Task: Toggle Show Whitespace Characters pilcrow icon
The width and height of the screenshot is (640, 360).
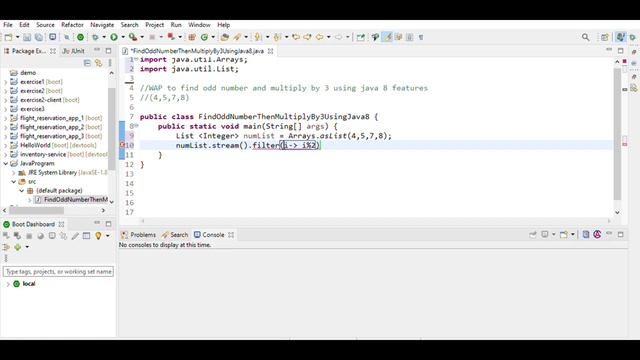Action: 421,37
